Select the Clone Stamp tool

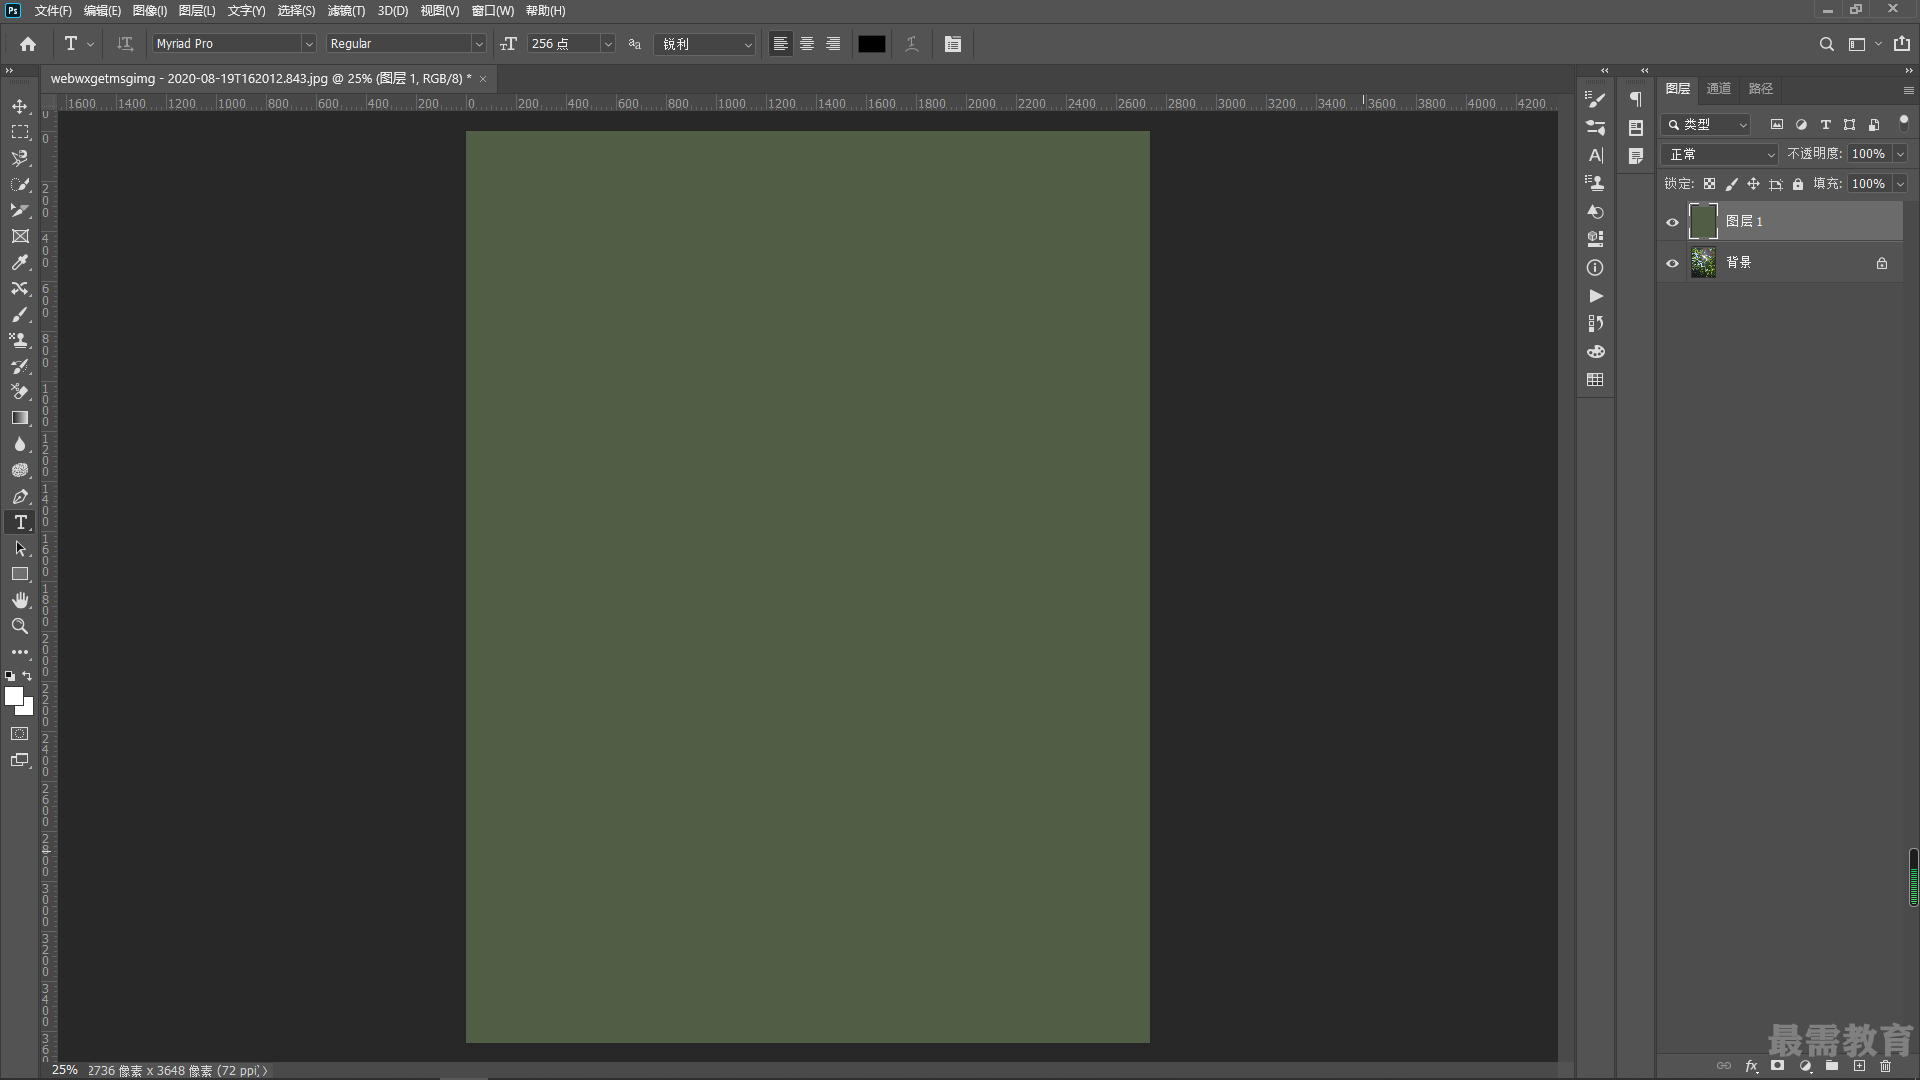click(20, 340)
